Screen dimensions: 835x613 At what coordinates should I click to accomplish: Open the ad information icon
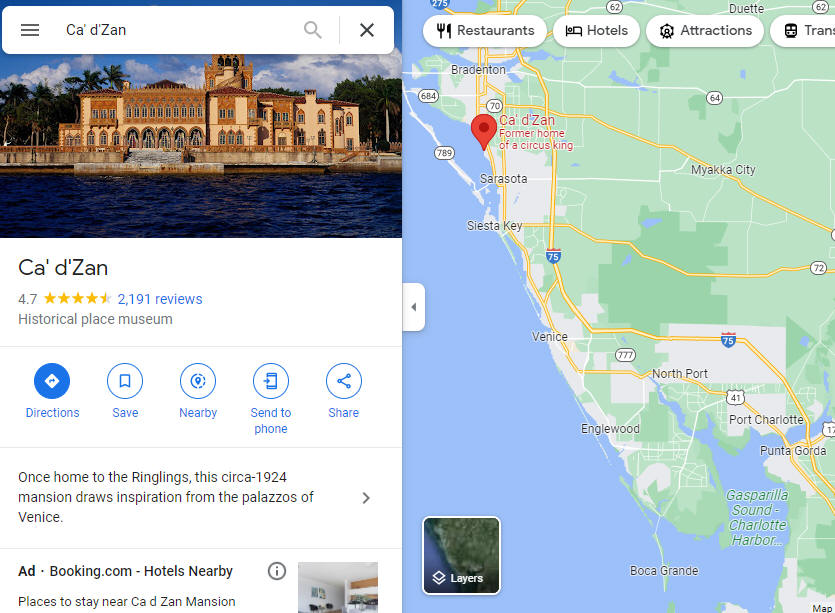(x=277, y=571)
